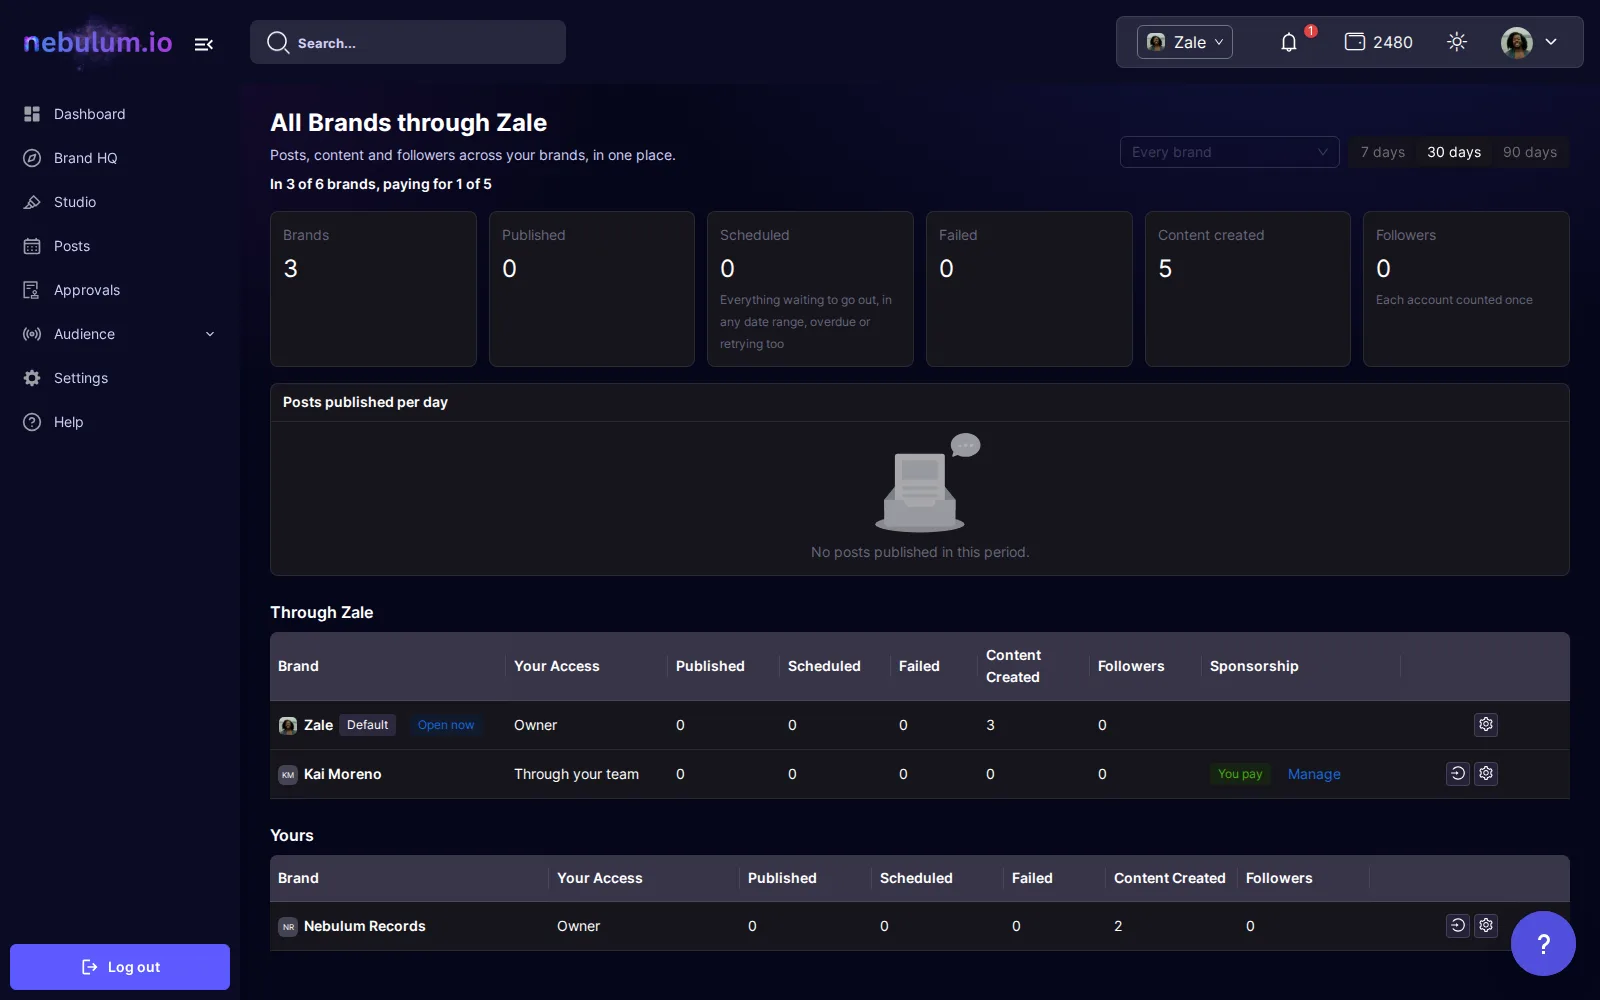Screen dimensions: 1600x1000
Task: Focus the Search input field
Action: [x=408, y=42]
